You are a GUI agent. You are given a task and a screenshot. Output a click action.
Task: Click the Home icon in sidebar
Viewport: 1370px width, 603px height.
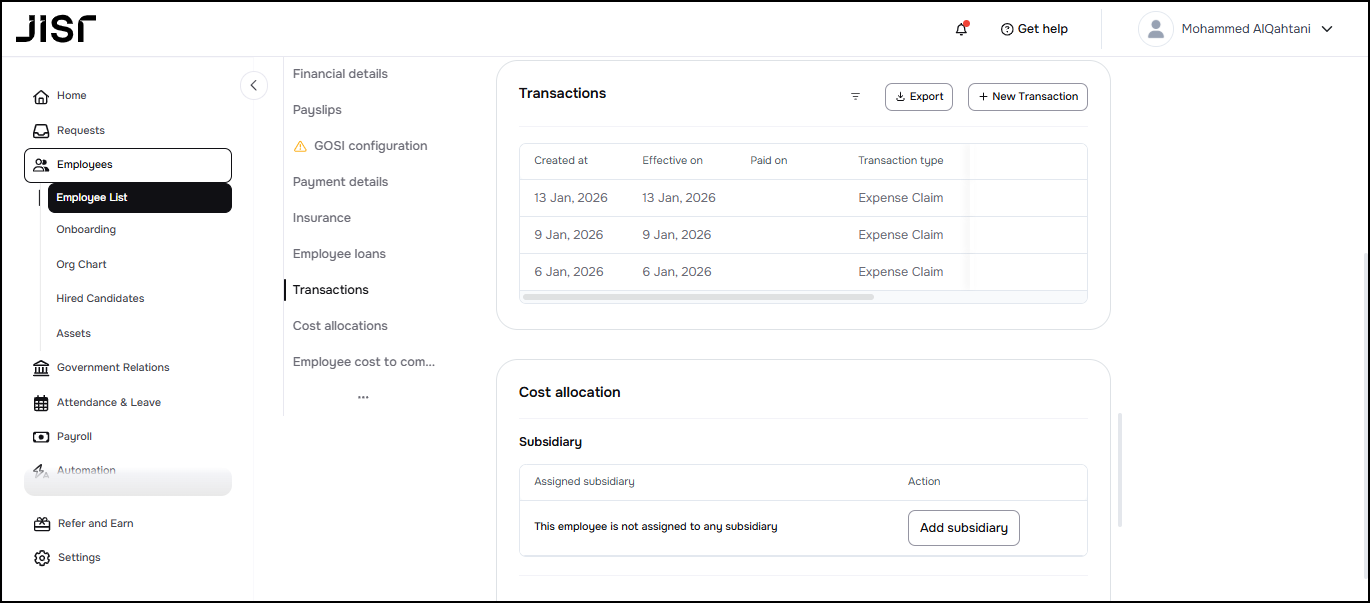41,96
